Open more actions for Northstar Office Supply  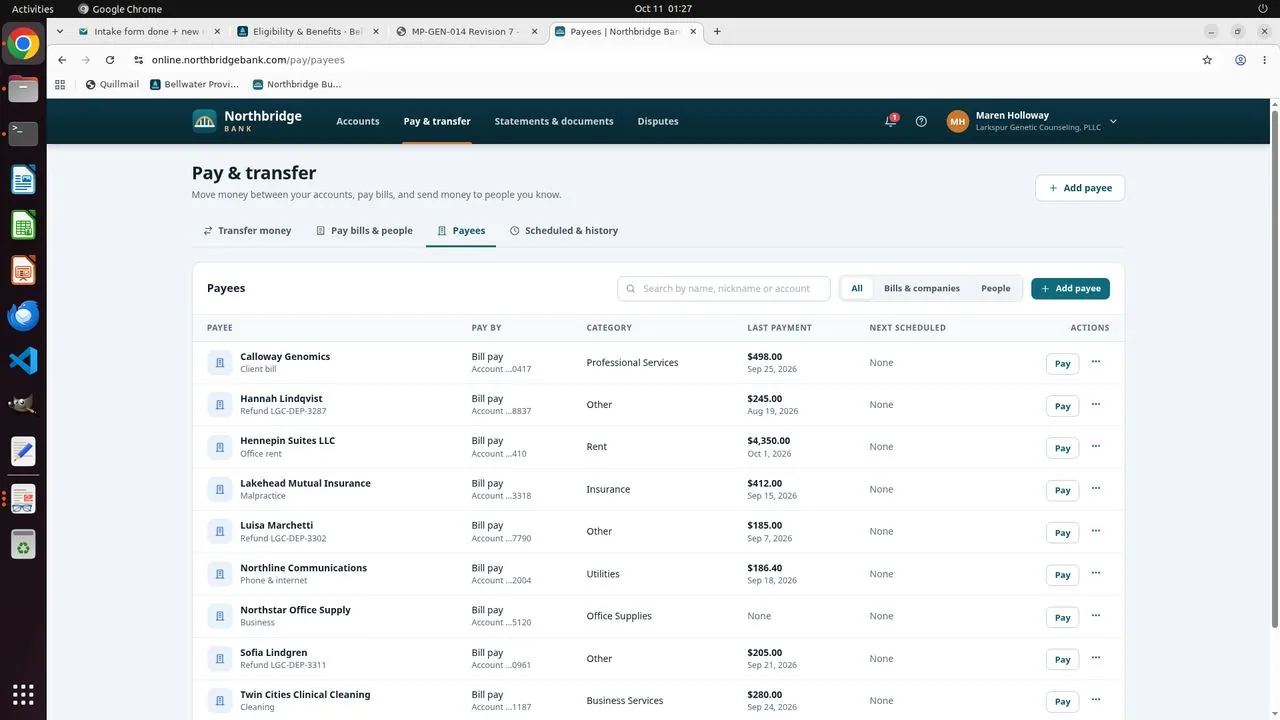1096,615
